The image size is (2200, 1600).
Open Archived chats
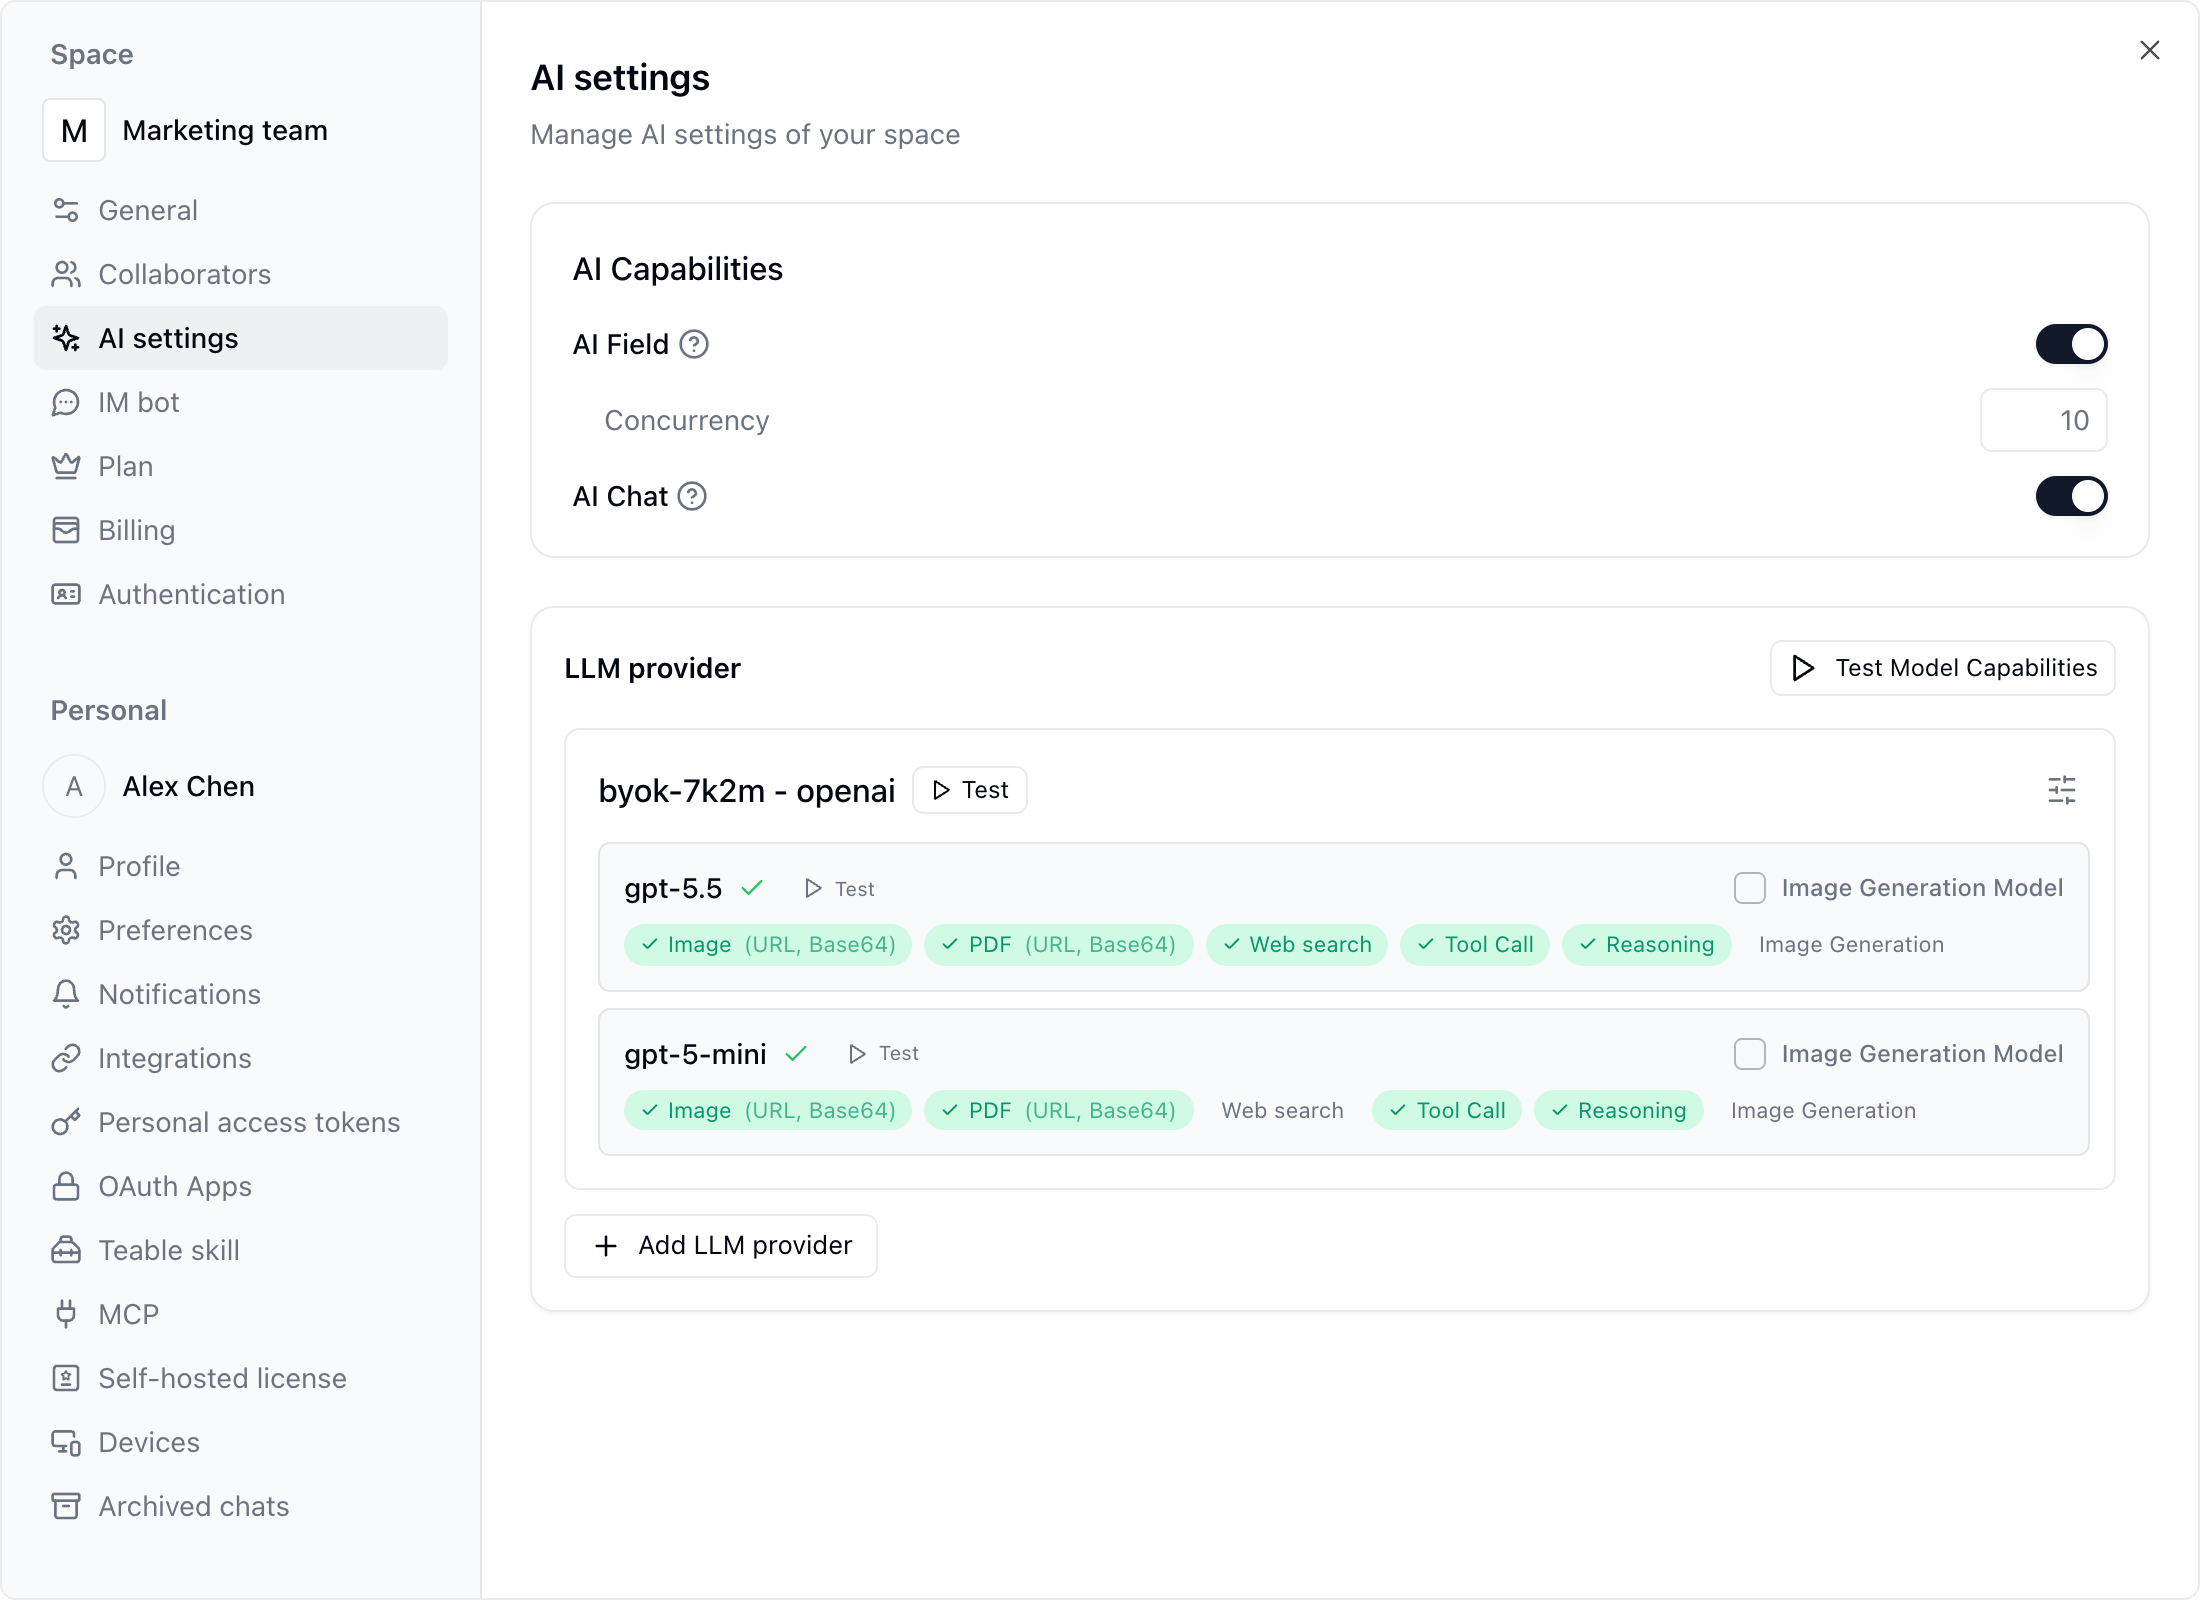coord(240,1506)
